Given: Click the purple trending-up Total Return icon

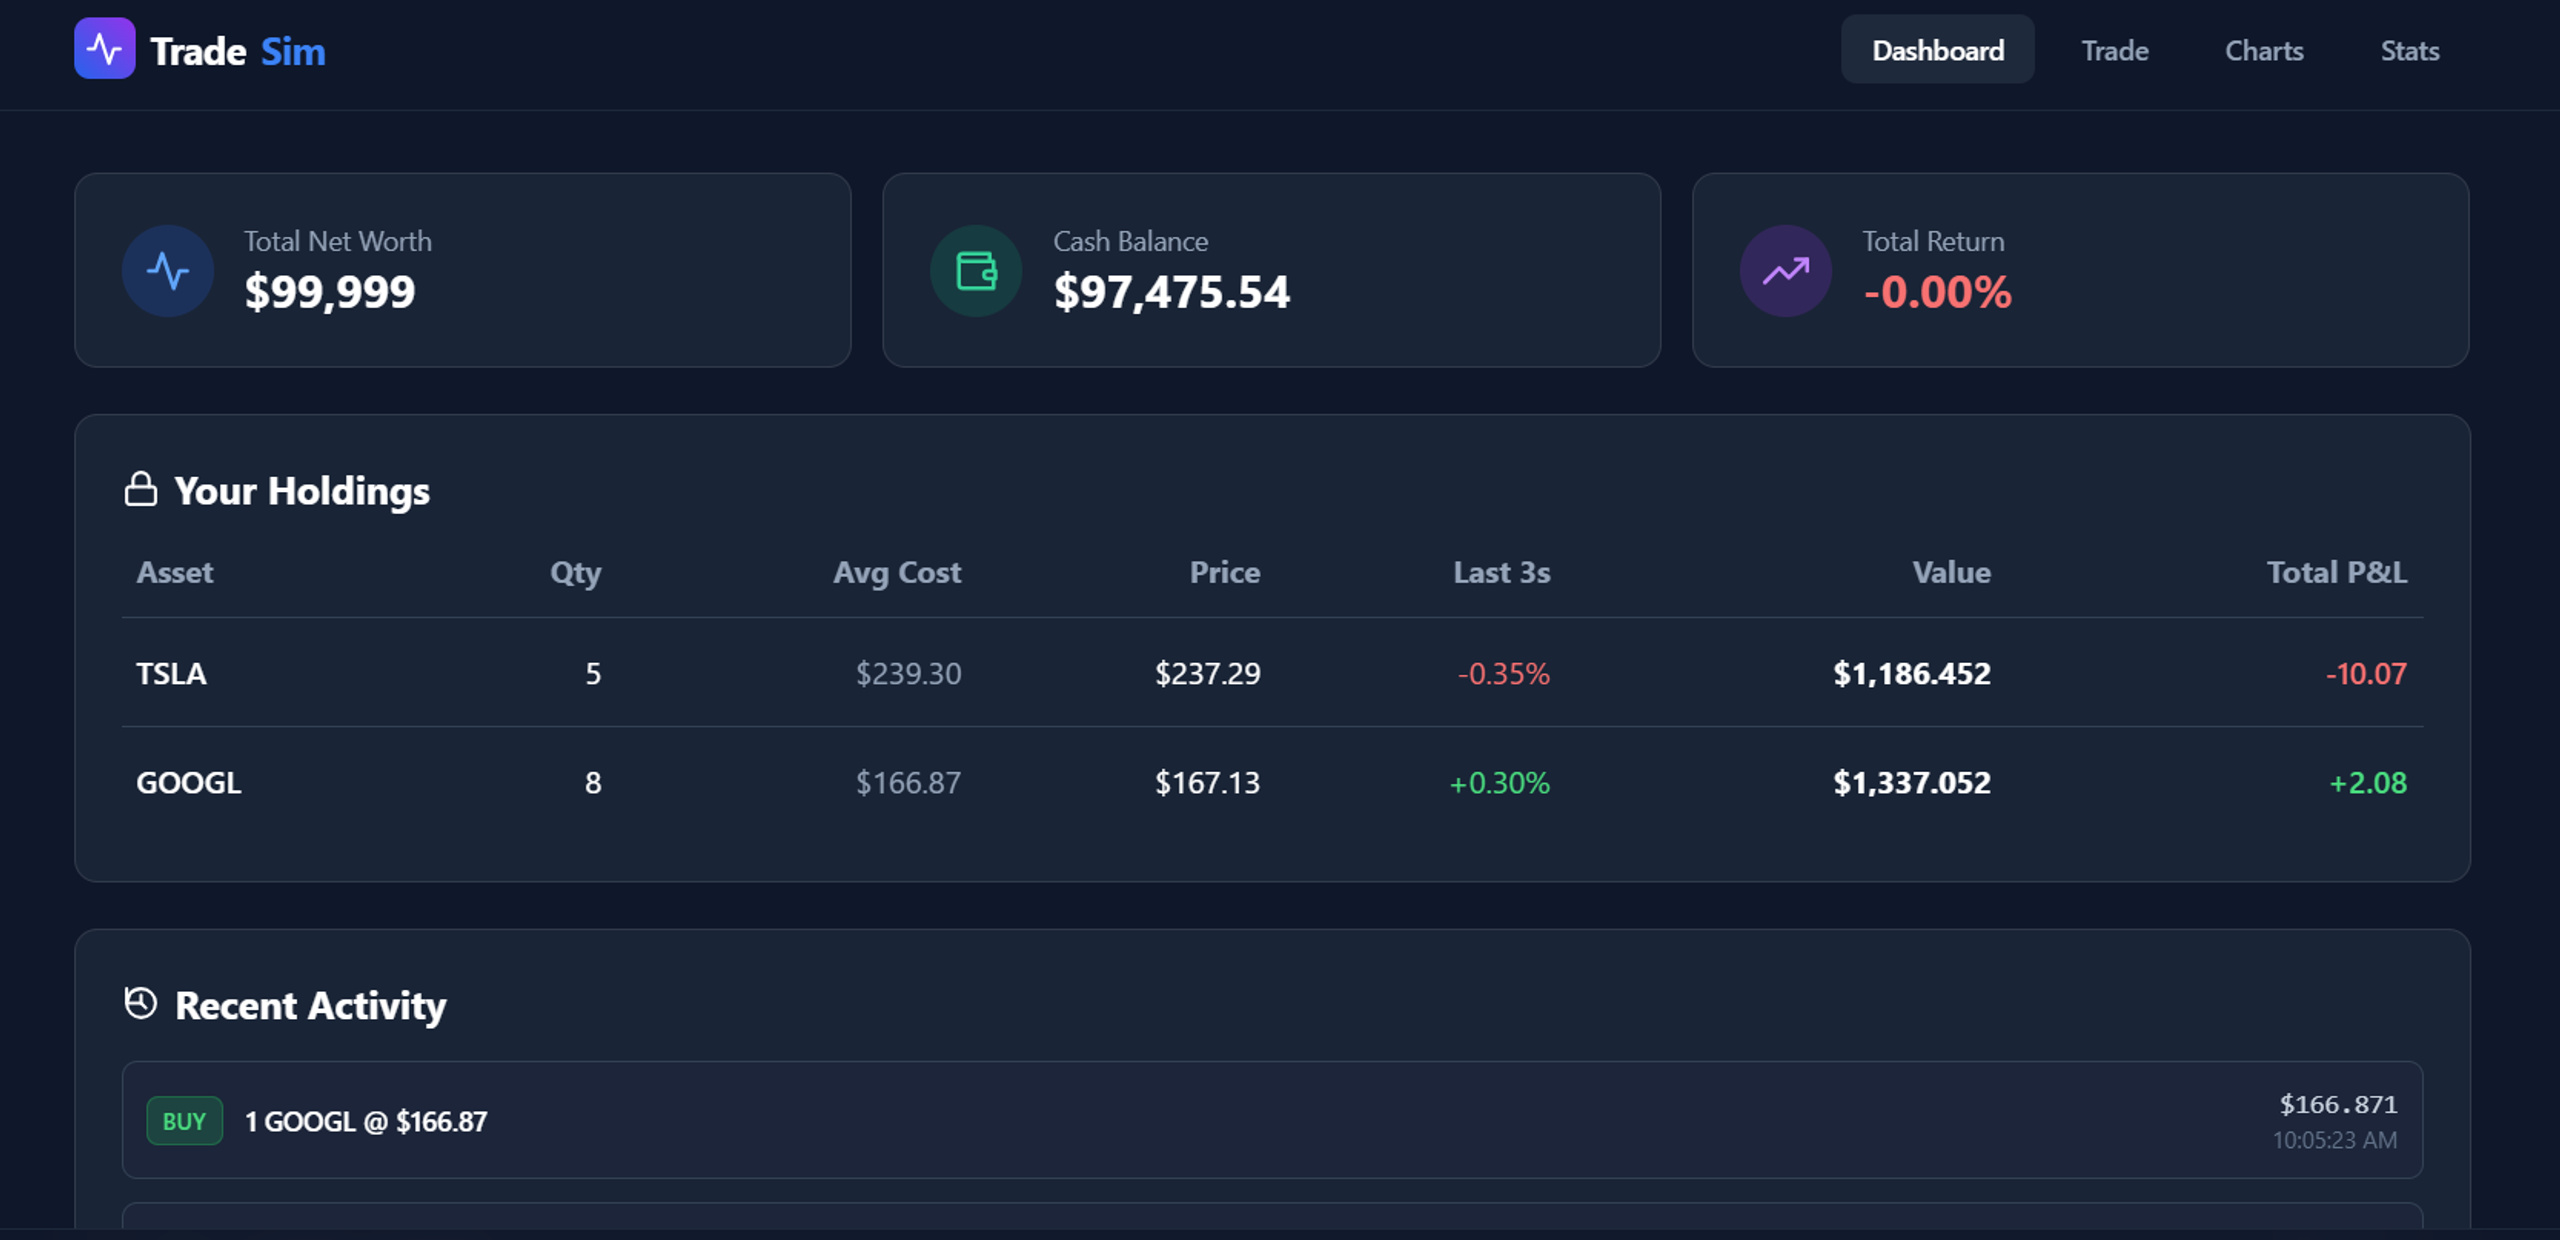Looking at the screenshot, I should [x=1786, y=271].
